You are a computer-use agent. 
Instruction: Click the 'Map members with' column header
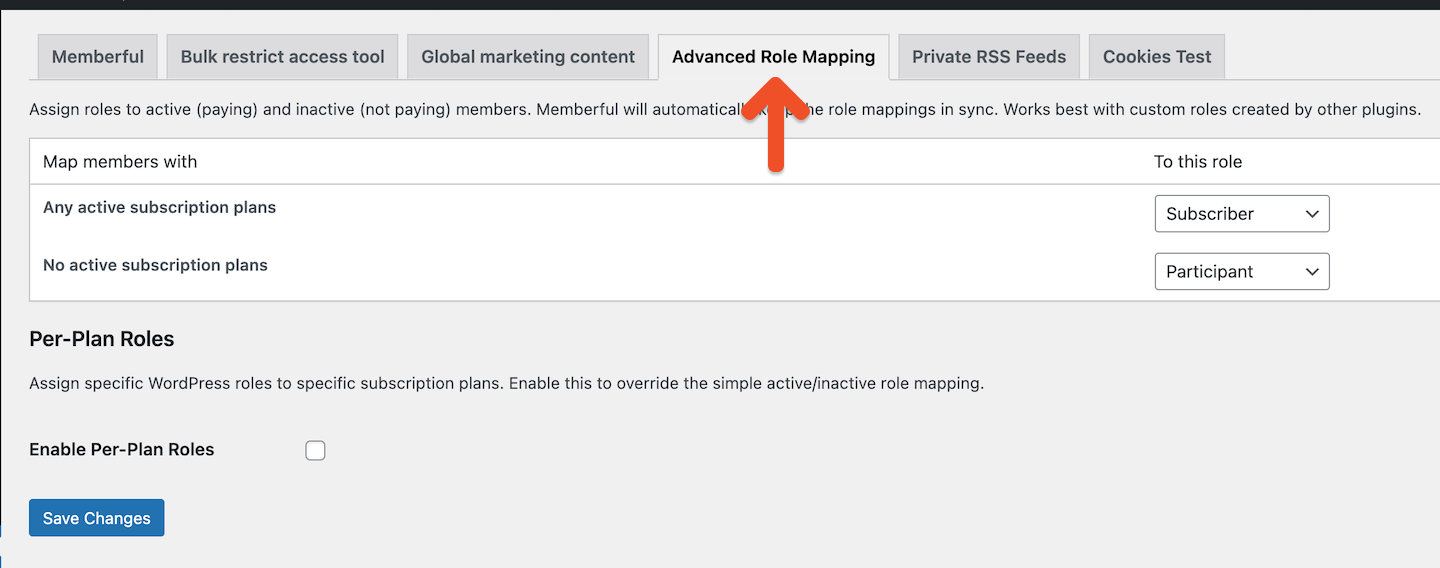click(120, 162)
